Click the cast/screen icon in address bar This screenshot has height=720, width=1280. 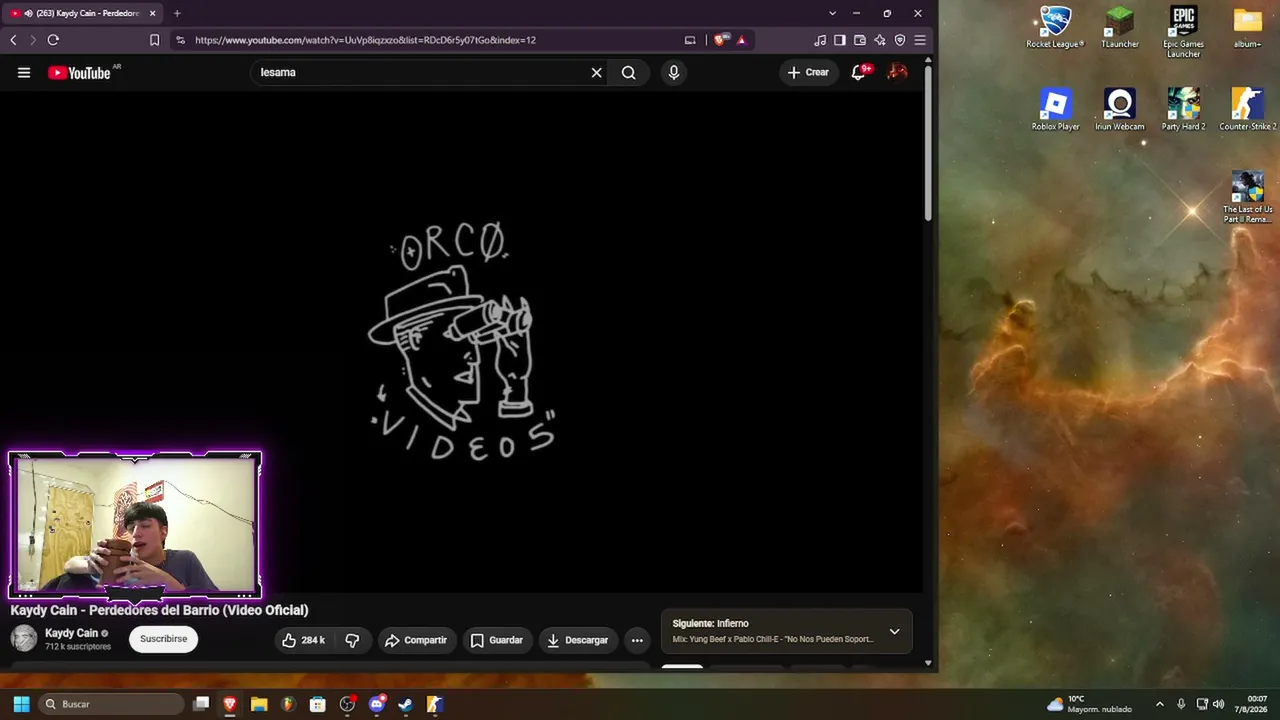click(690, 40)
